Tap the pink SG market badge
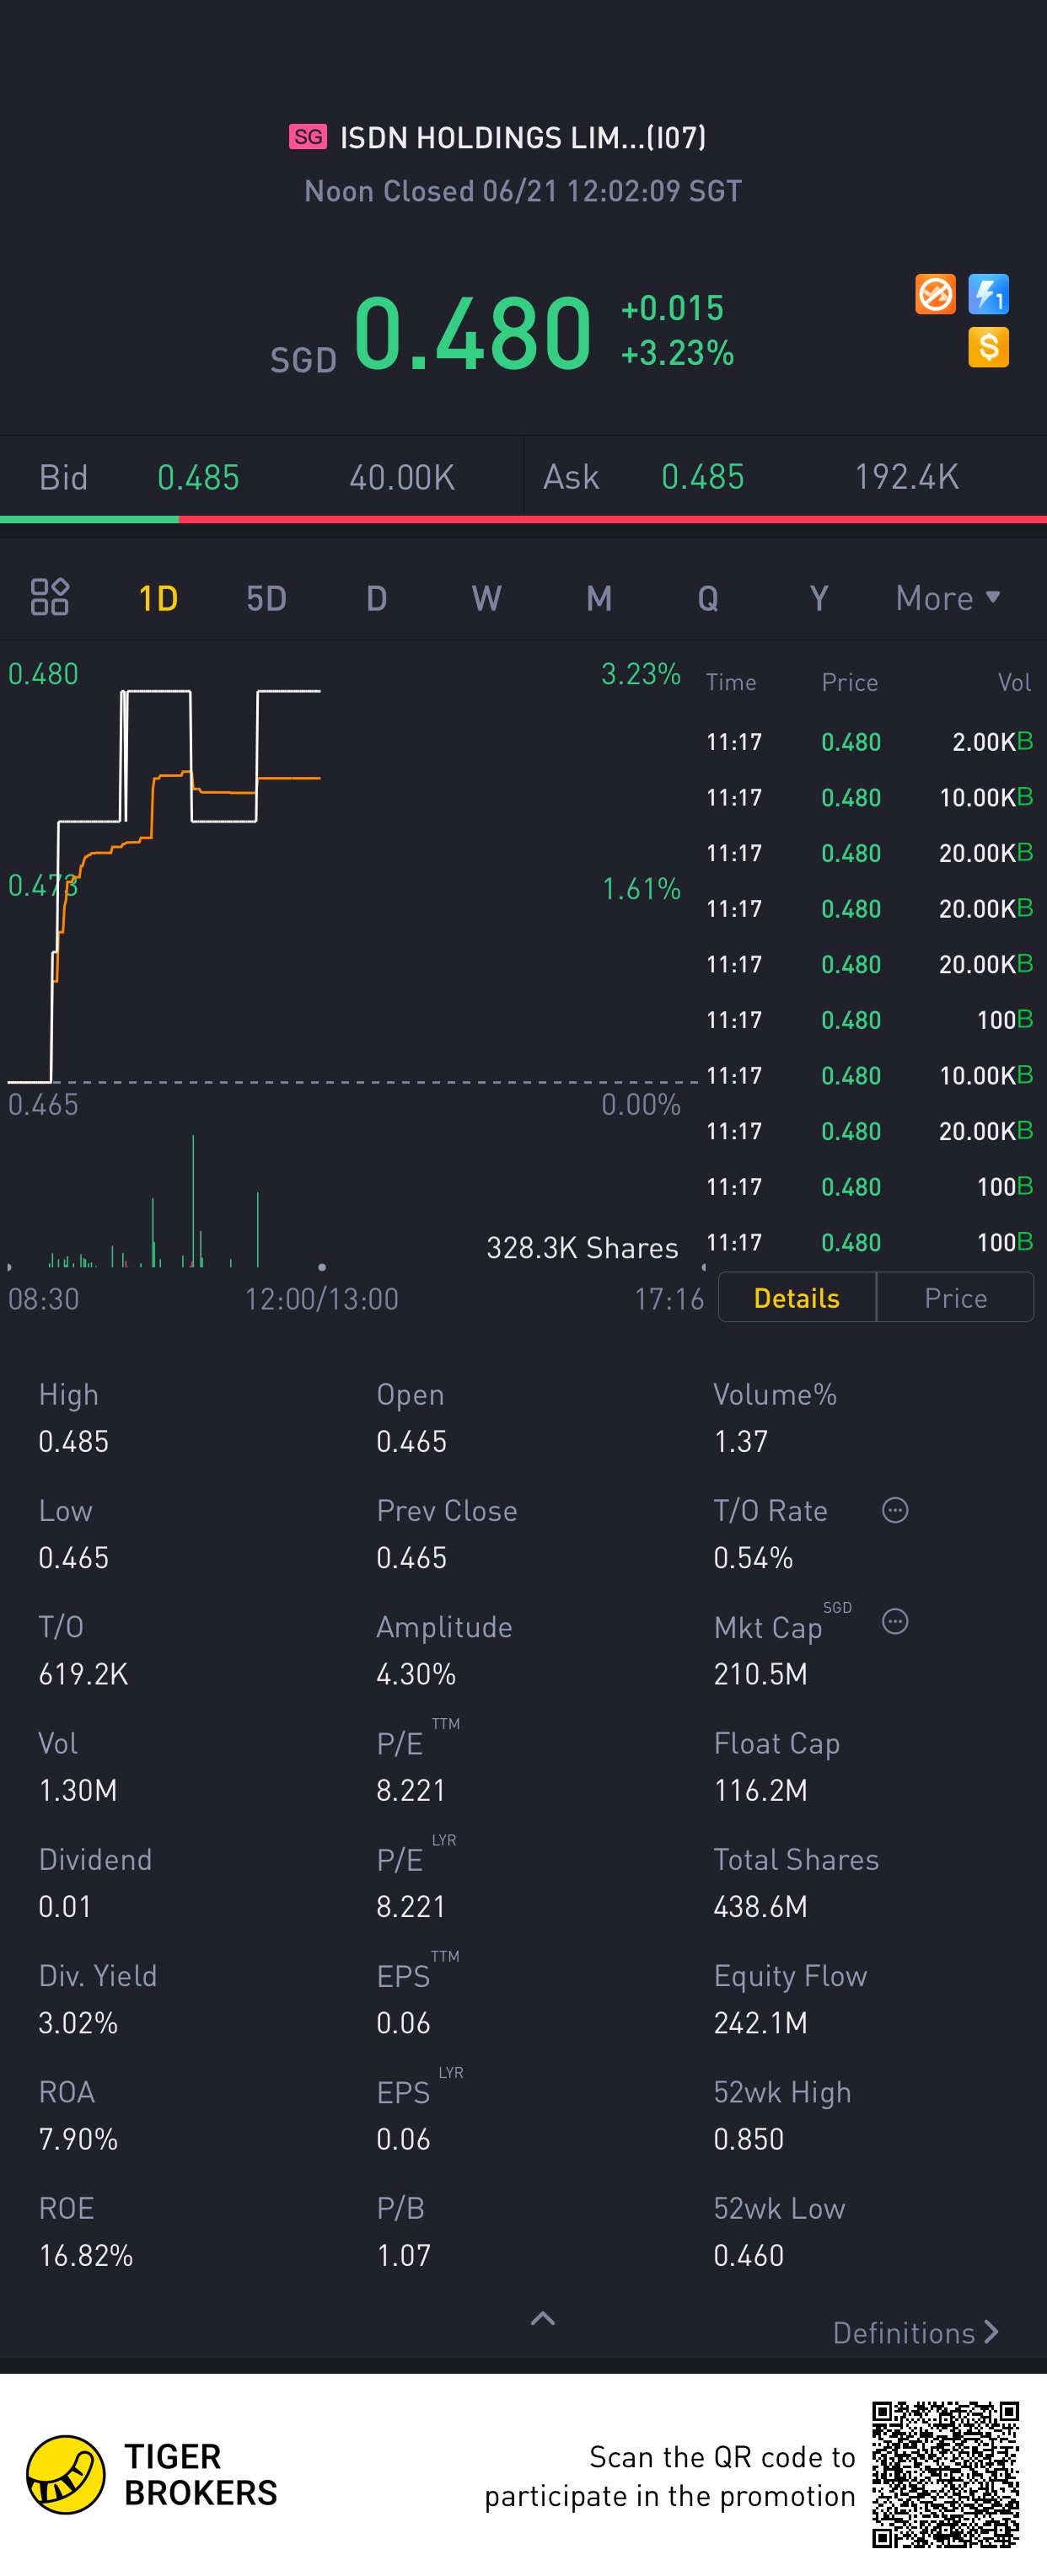The height and width of the screenshot is (2576, 1047). [x=308, y=136]
